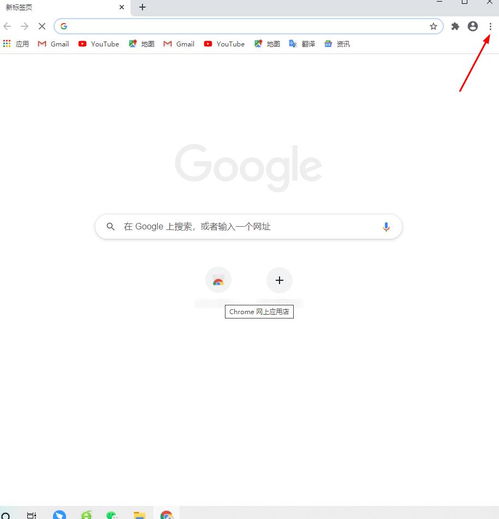Screen dimensions: 499x519
Task: Click the Google search box
Action: pos(249,227)
